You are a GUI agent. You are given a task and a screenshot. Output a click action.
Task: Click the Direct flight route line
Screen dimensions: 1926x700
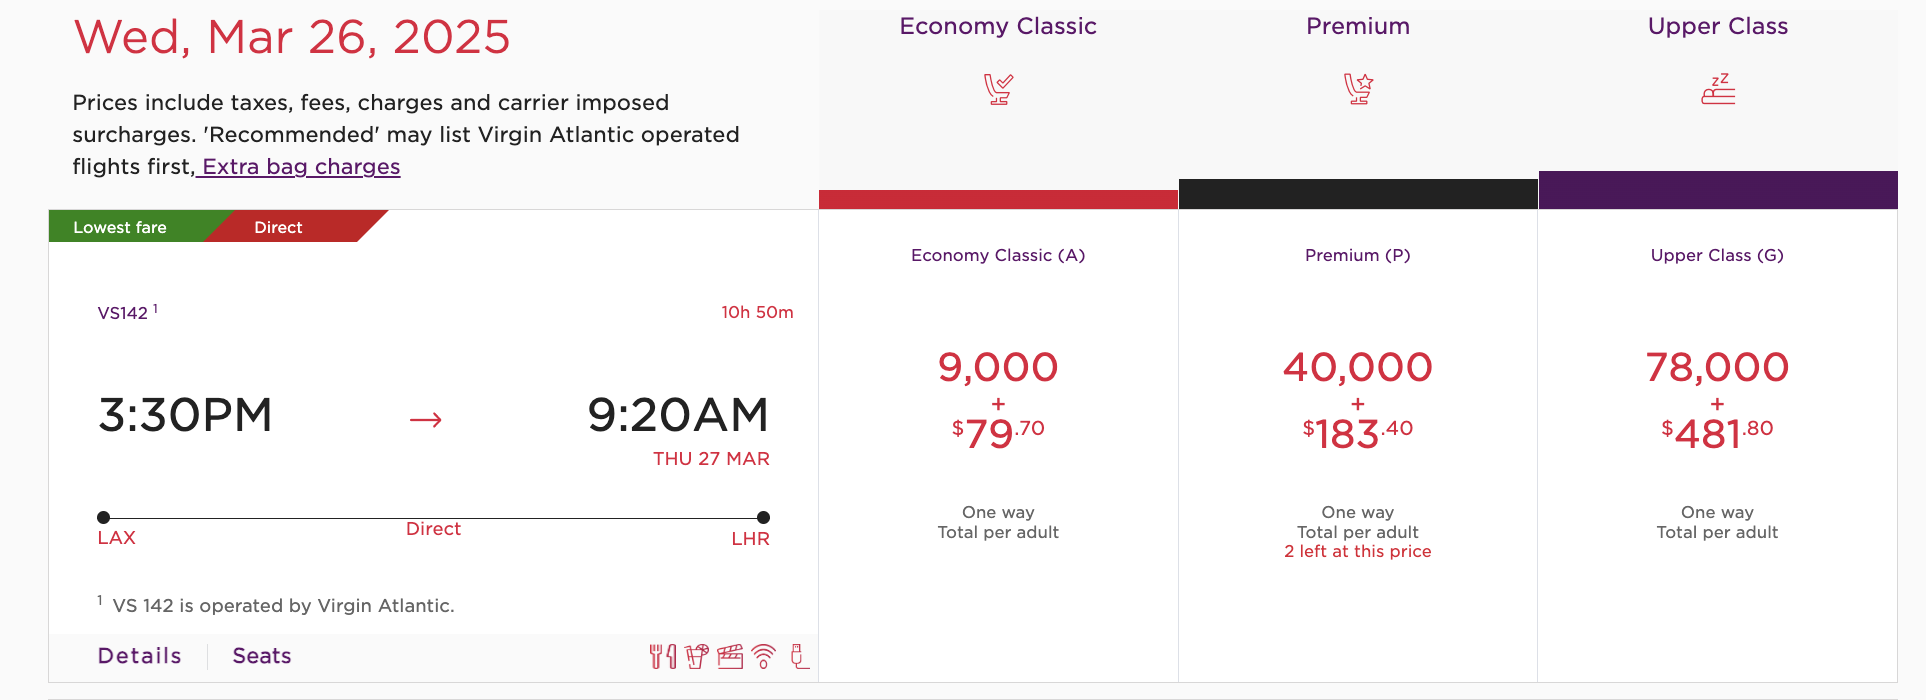[433, 517]
